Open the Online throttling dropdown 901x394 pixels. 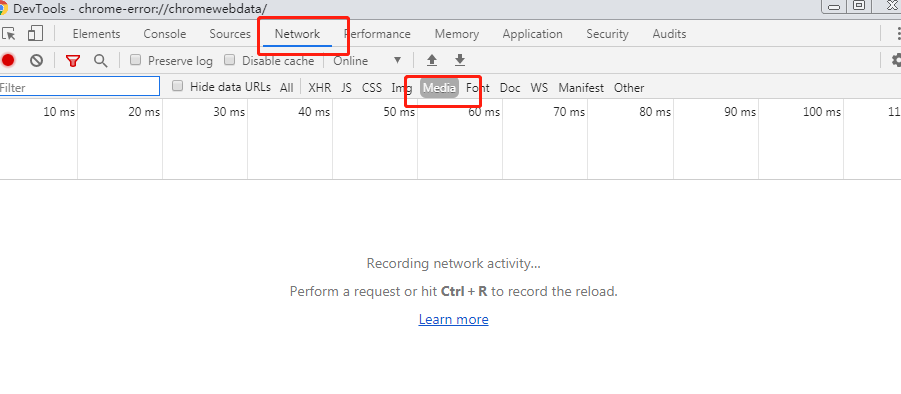(368, 60)
